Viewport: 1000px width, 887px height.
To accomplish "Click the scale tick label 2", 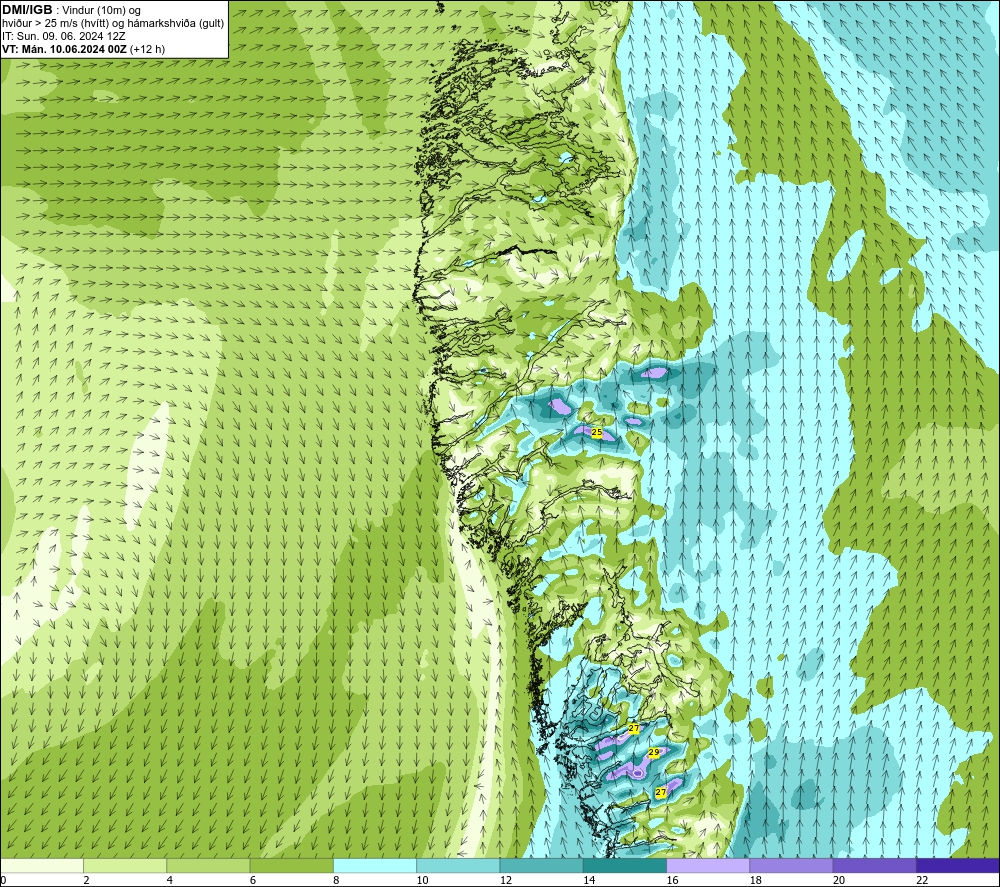I will (86, 881).
